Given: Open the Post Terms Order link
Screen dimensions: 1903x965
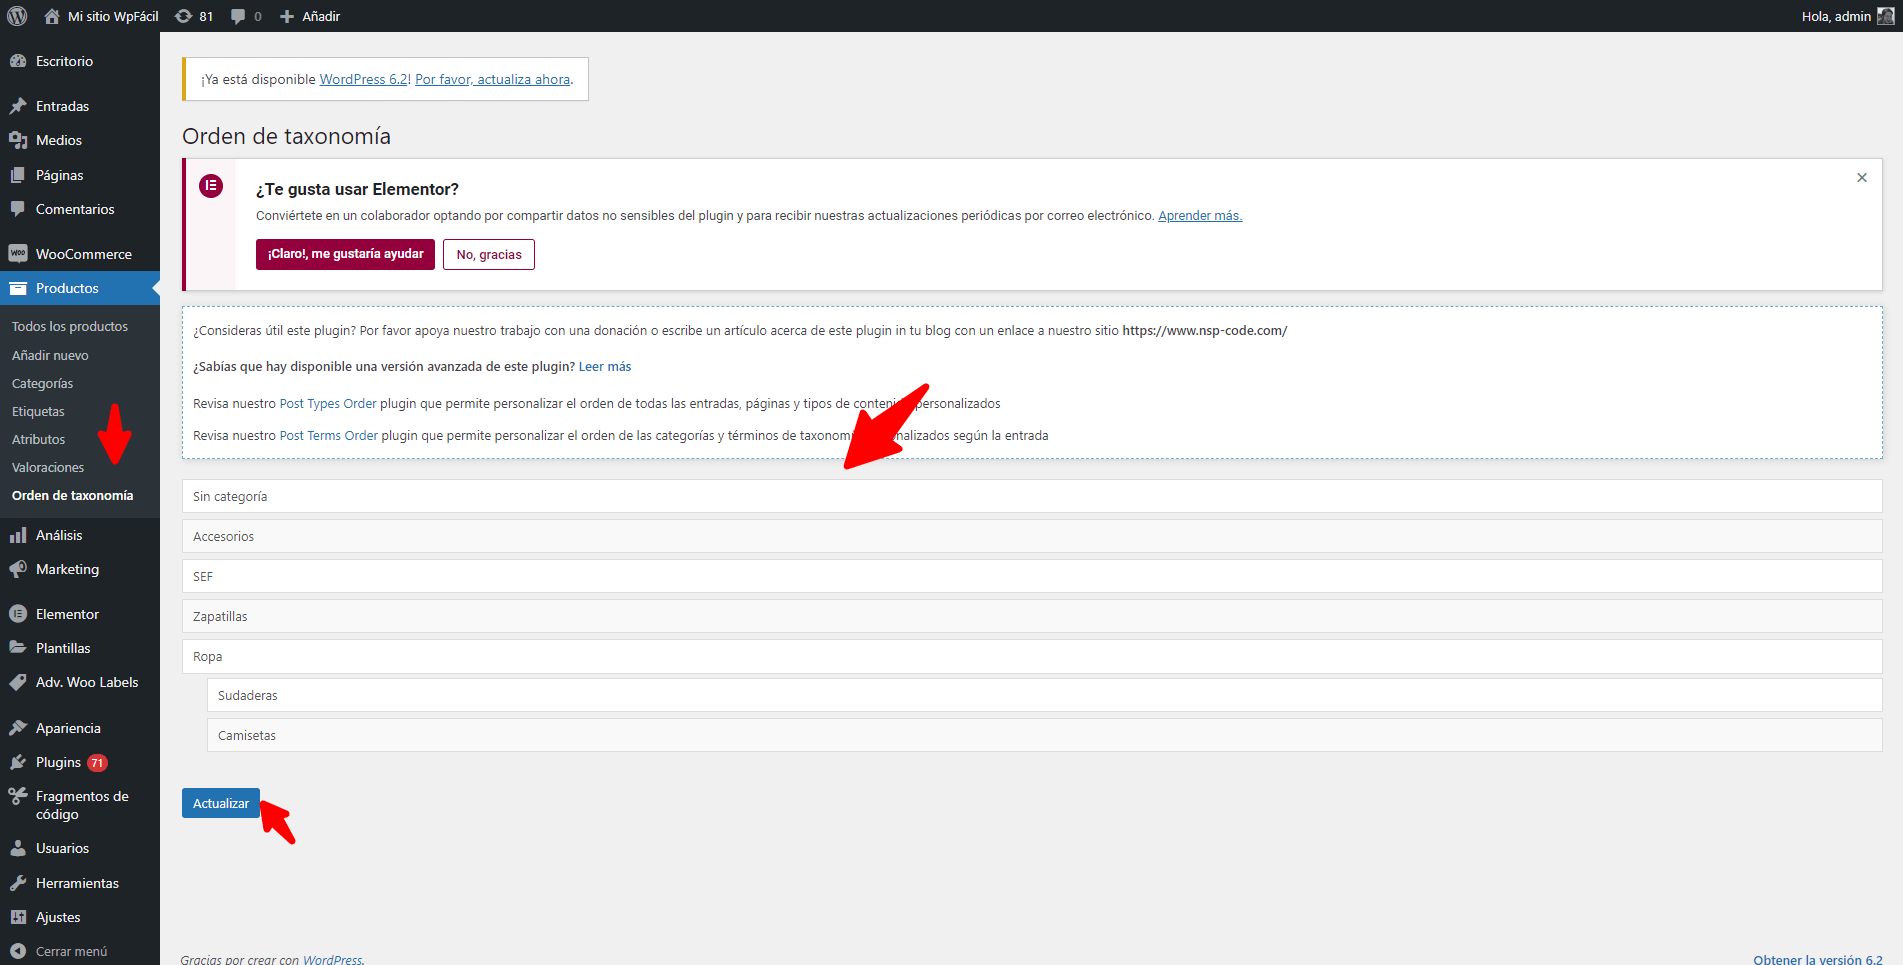Looking at the screenshot, I should click(x=329, y=436).
